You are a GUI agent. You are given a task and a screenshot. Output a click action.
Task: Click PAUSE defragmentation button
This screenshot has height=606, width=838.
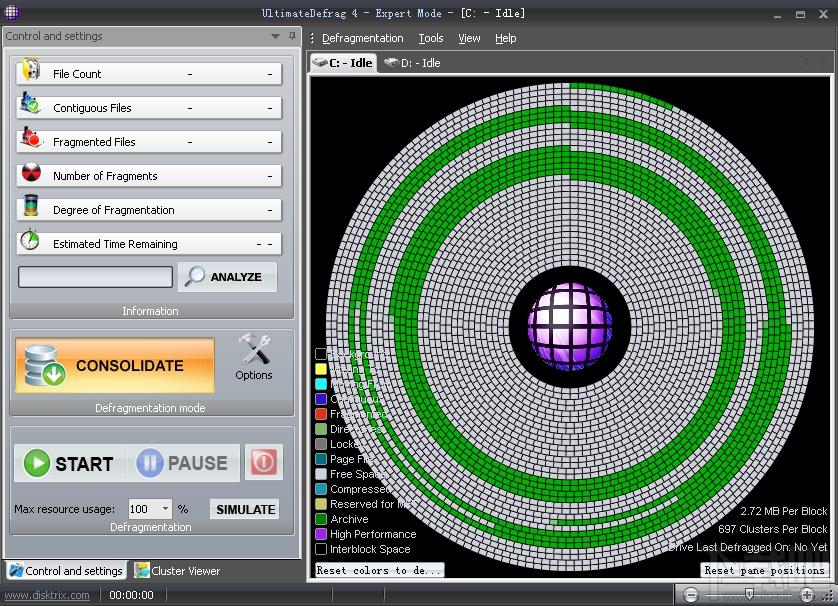coord(183,463)
